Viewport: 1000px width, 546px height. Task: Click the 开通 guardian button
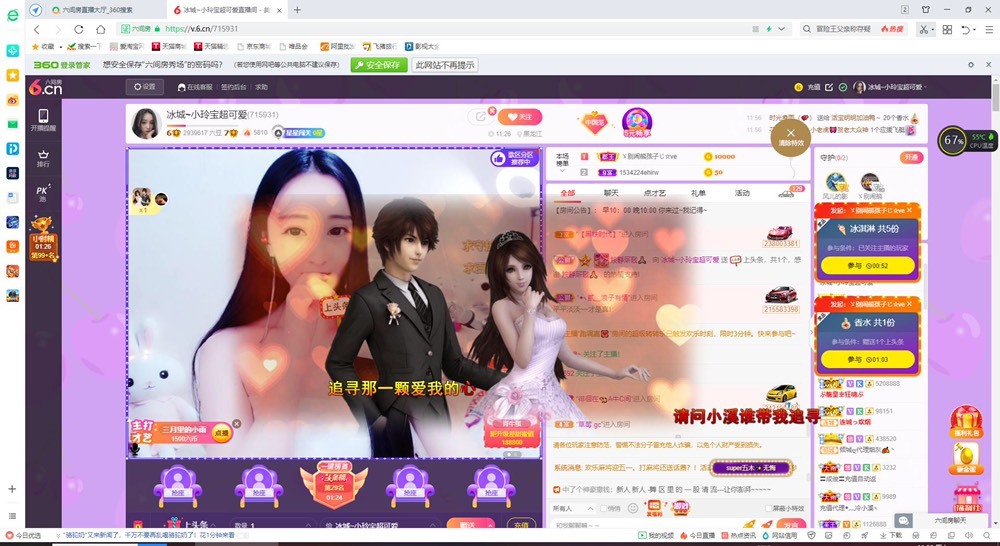[x=911, y=158]
